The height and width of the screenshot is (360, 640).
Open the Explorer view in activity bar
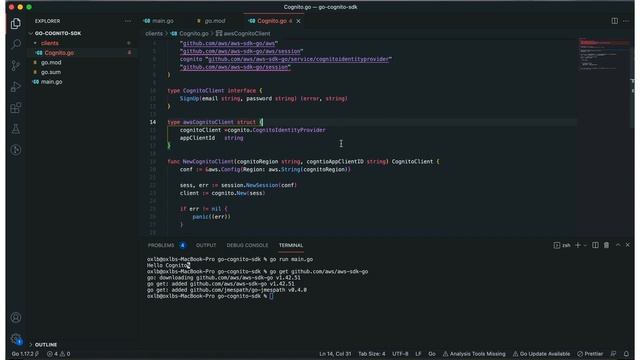[16, 24]
